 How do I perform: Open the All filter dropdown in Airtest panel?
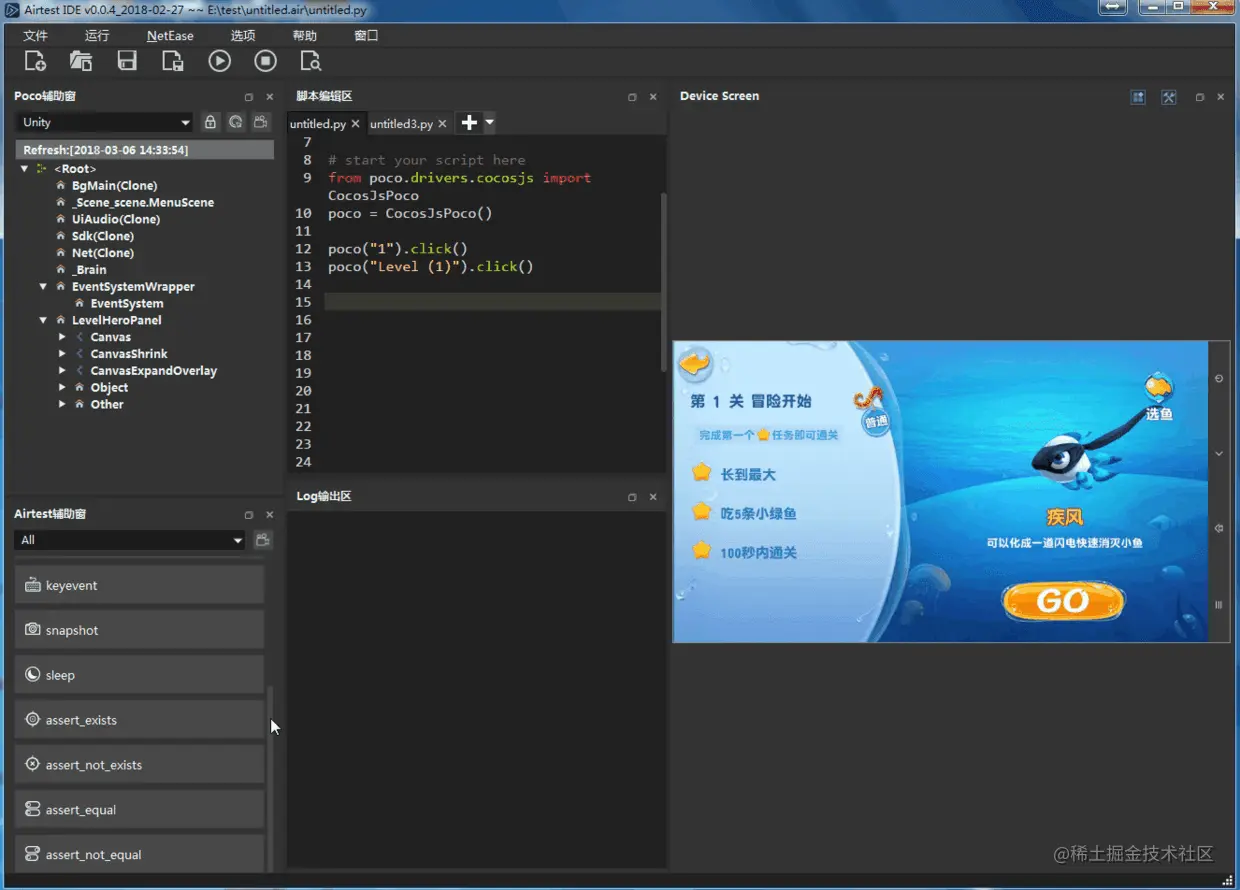[x=130, y=540]
